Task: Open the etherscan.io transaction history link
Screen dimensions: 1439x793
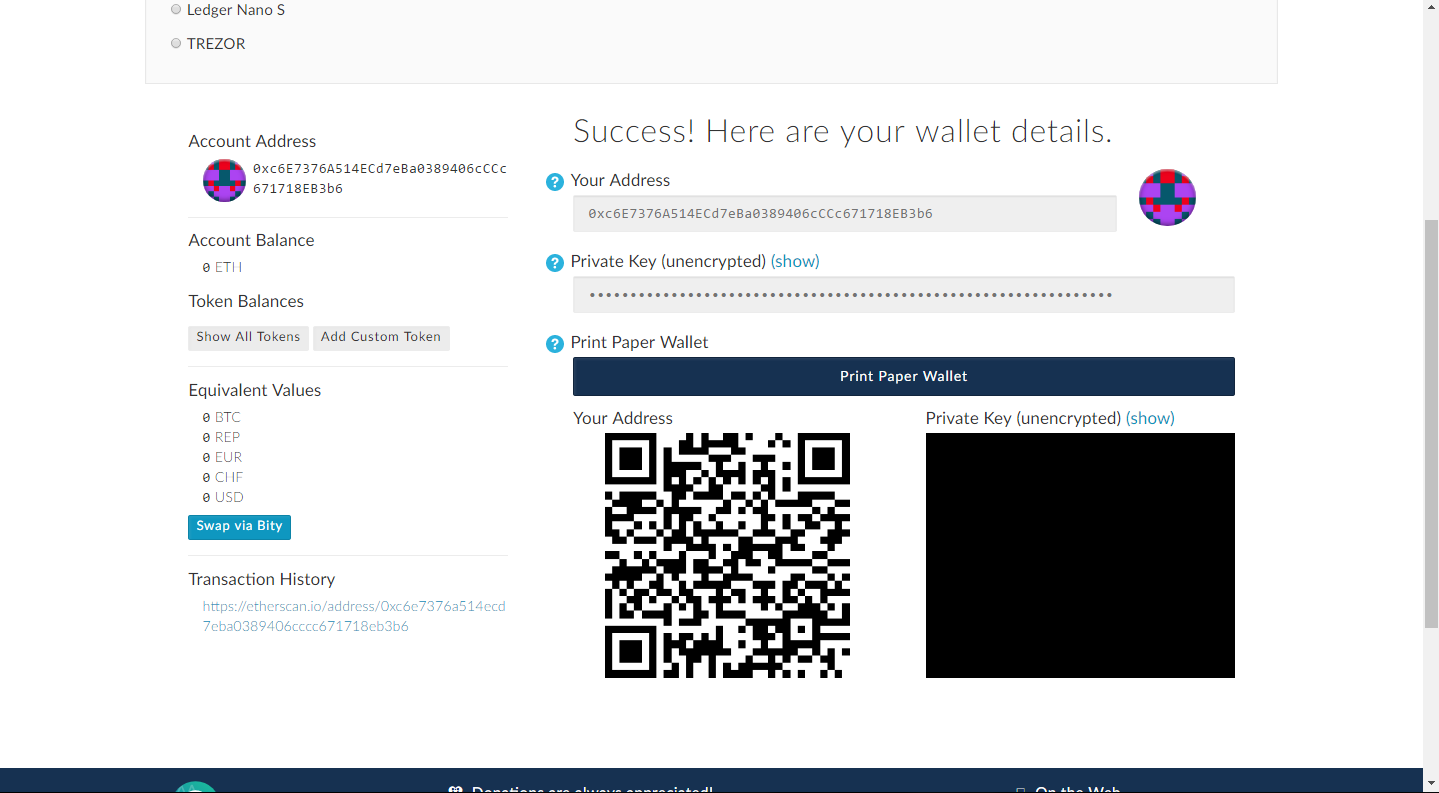Action: point(354,616)
